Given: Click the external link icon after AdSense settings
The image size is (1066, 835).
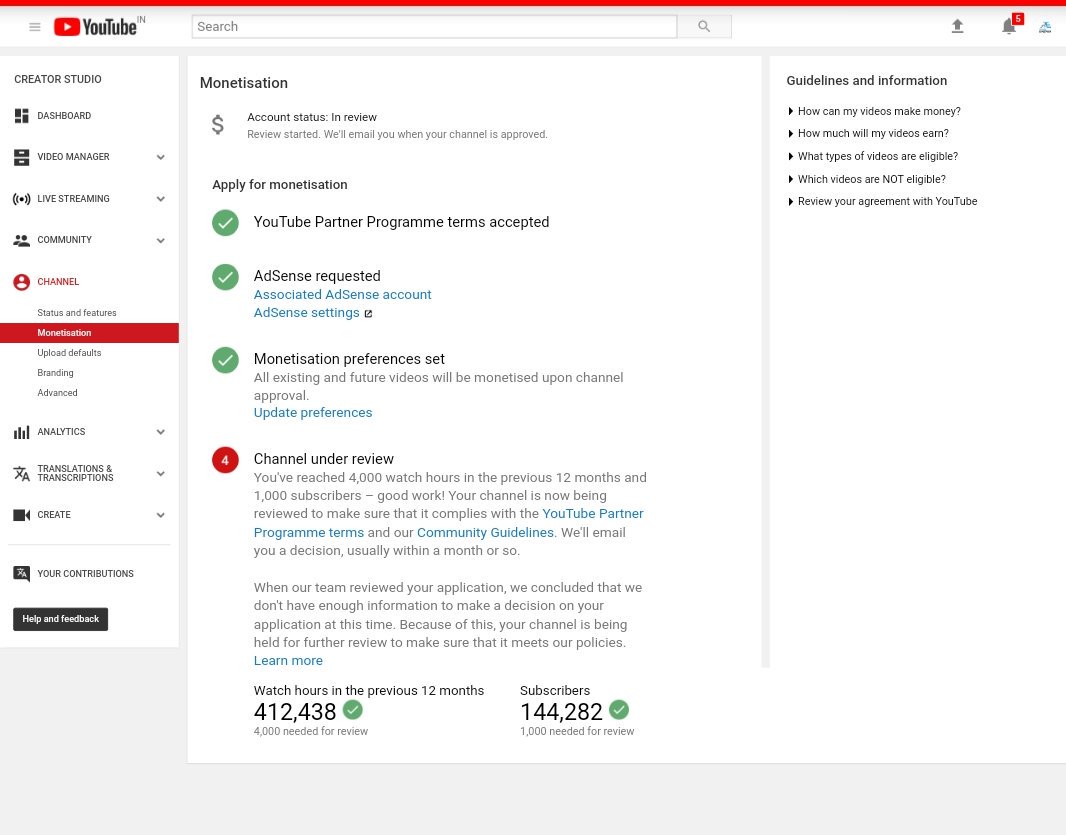Looking at the screenshot, I should [368, 313].
